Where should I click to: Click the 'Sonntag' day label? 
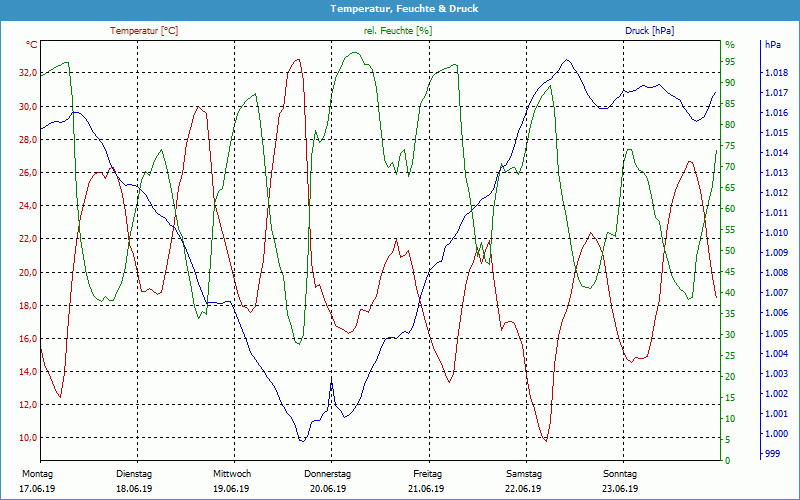[620, 474]
